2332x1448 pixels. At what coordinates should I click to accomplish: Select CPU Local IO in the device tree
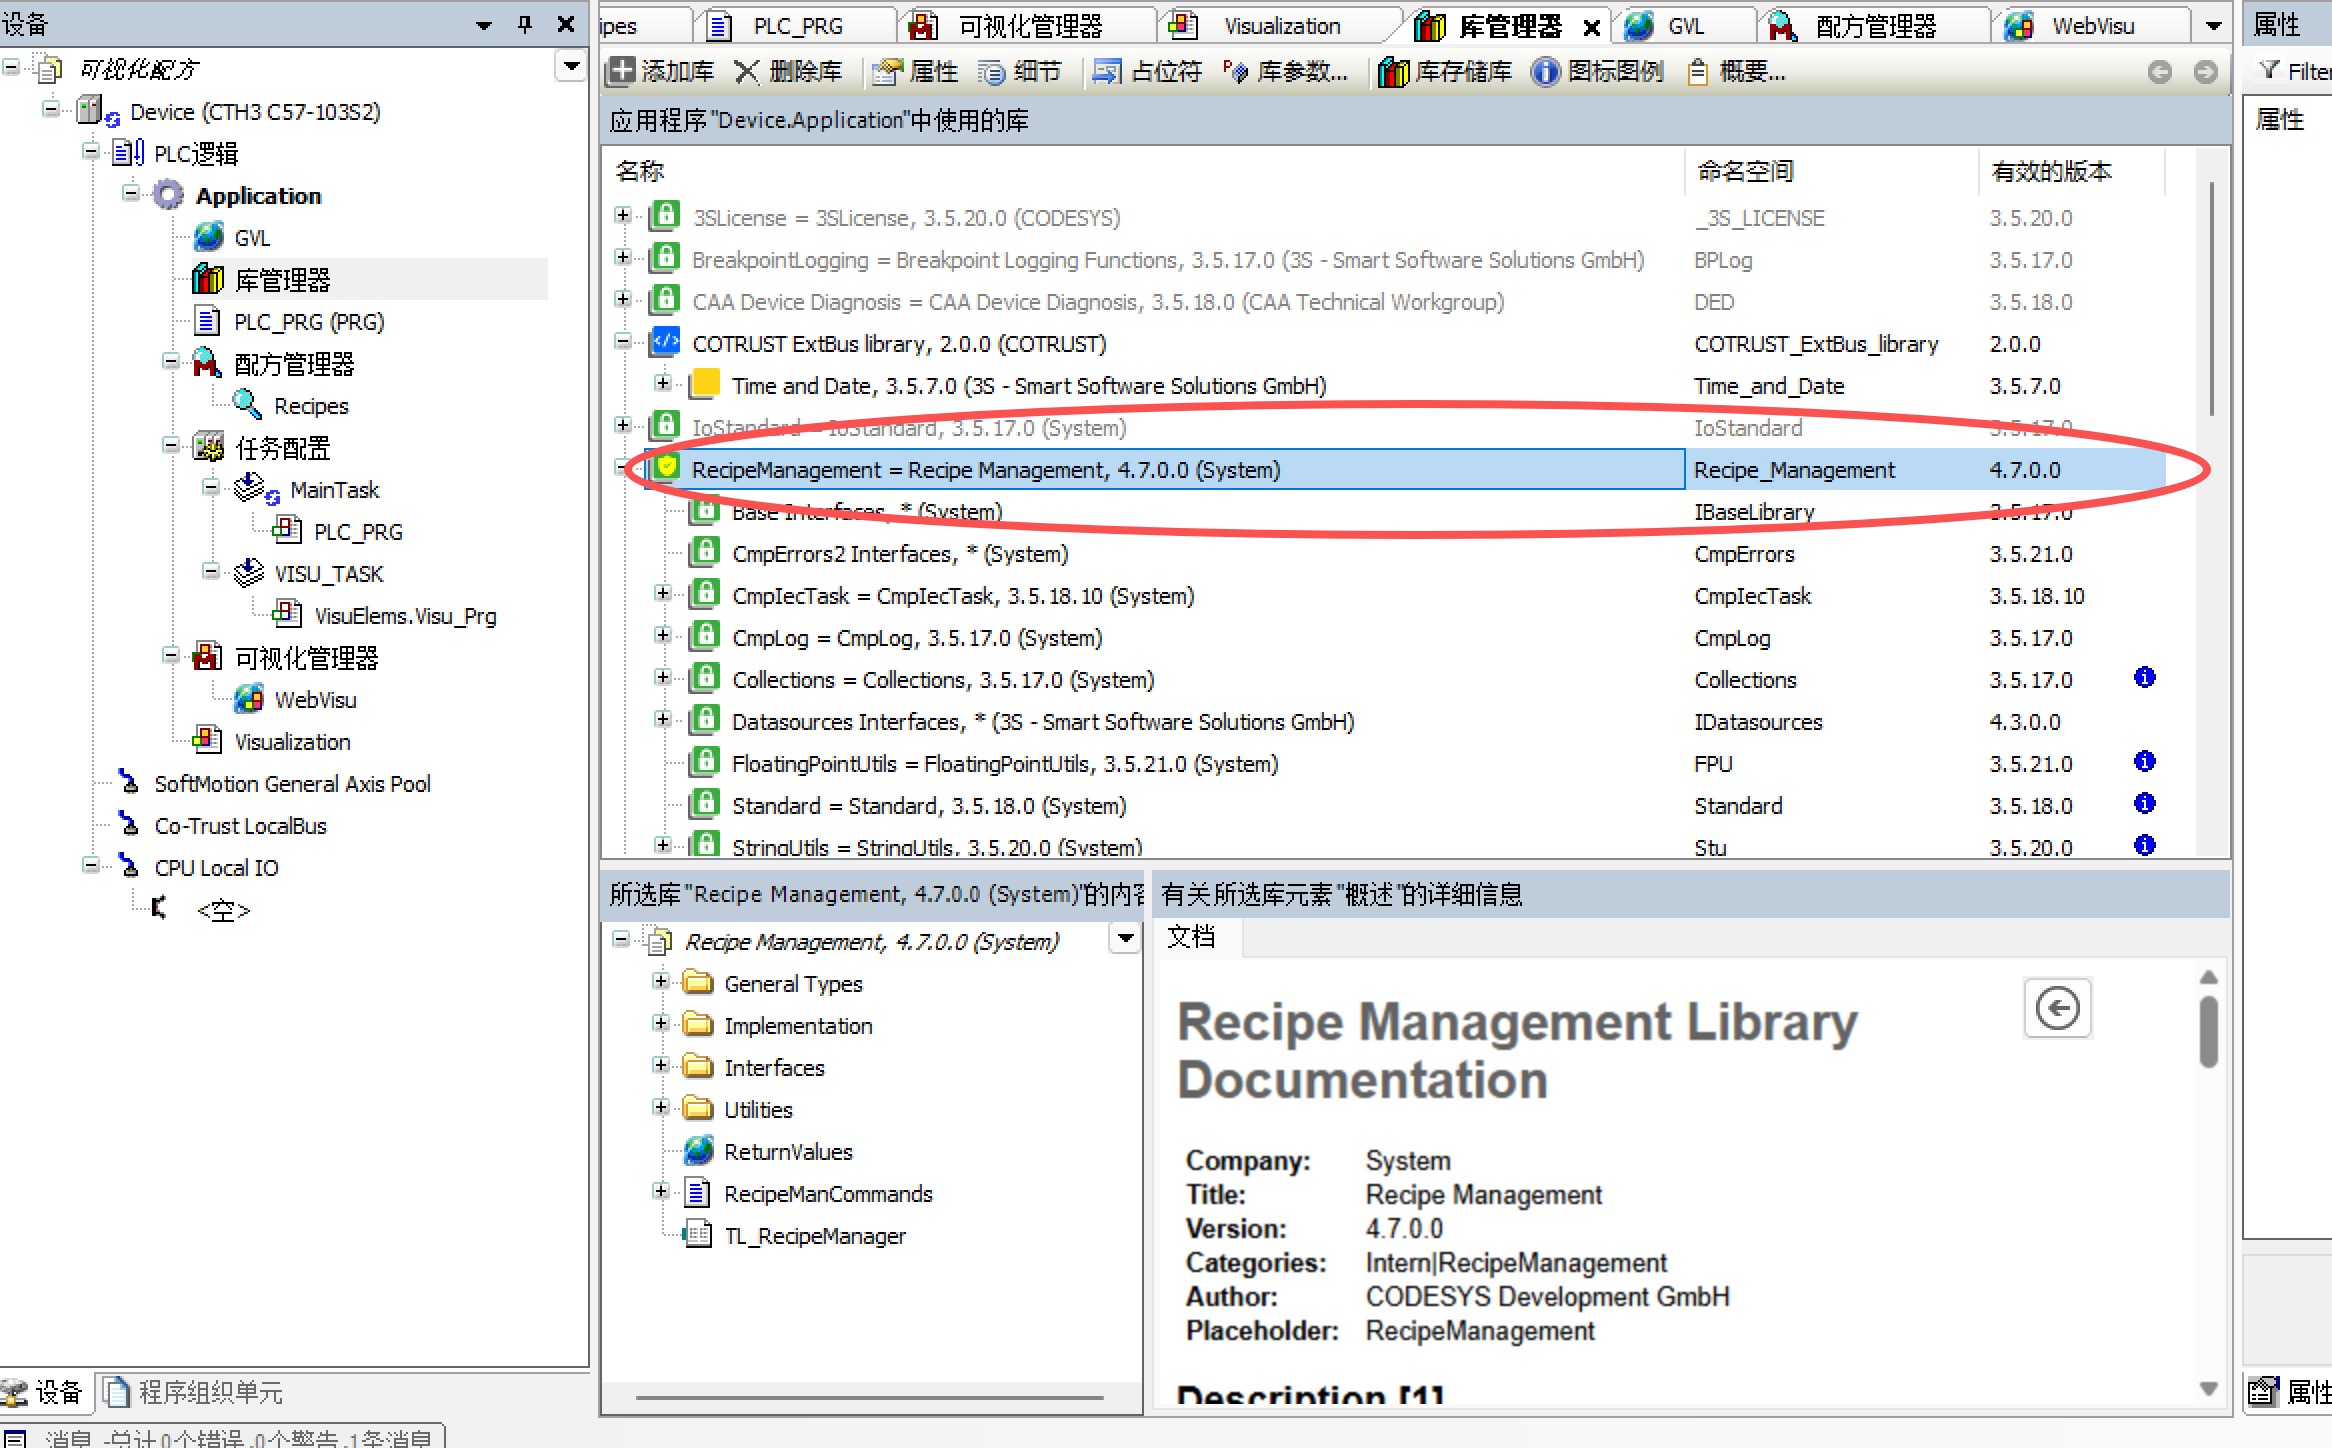[216, 868]
